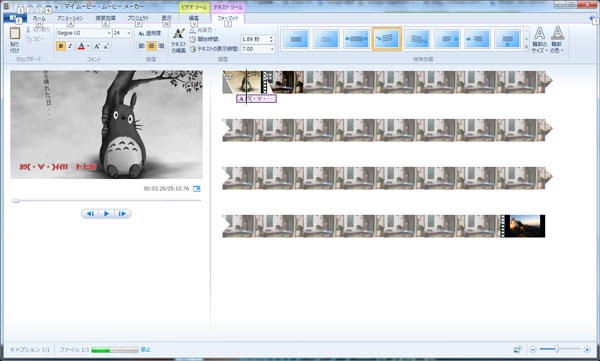
Task: Click the Cut scissors icon
Action: click(29, 29)
